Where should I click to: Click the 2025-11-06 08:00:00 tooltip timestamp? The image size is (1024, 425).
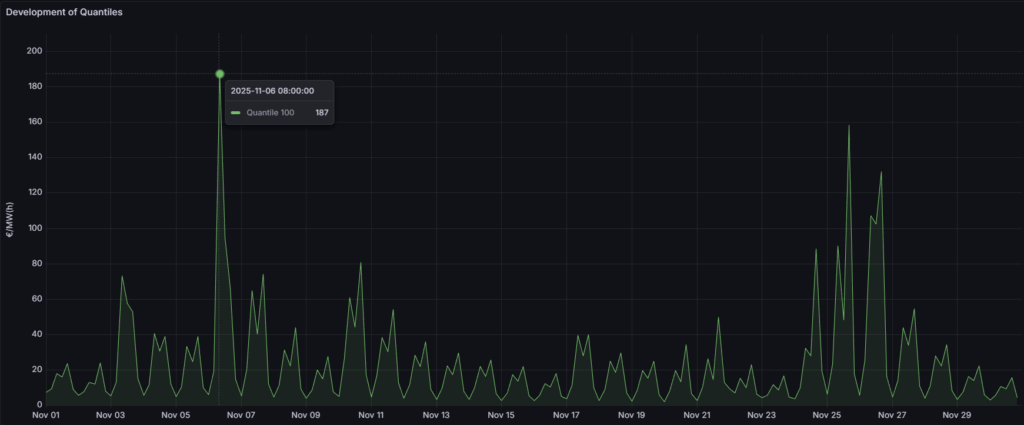click(x=272, y=90)
